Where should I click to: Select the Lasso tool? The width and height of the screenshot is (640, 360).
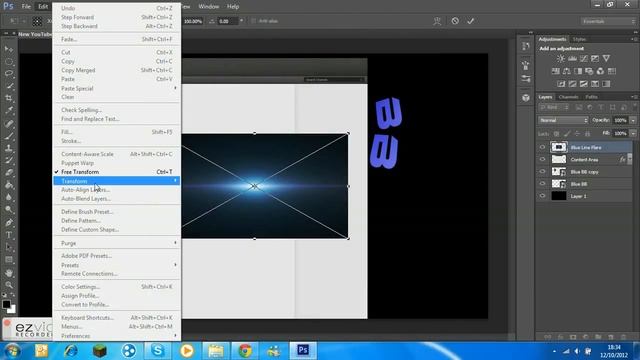point(9,74)
